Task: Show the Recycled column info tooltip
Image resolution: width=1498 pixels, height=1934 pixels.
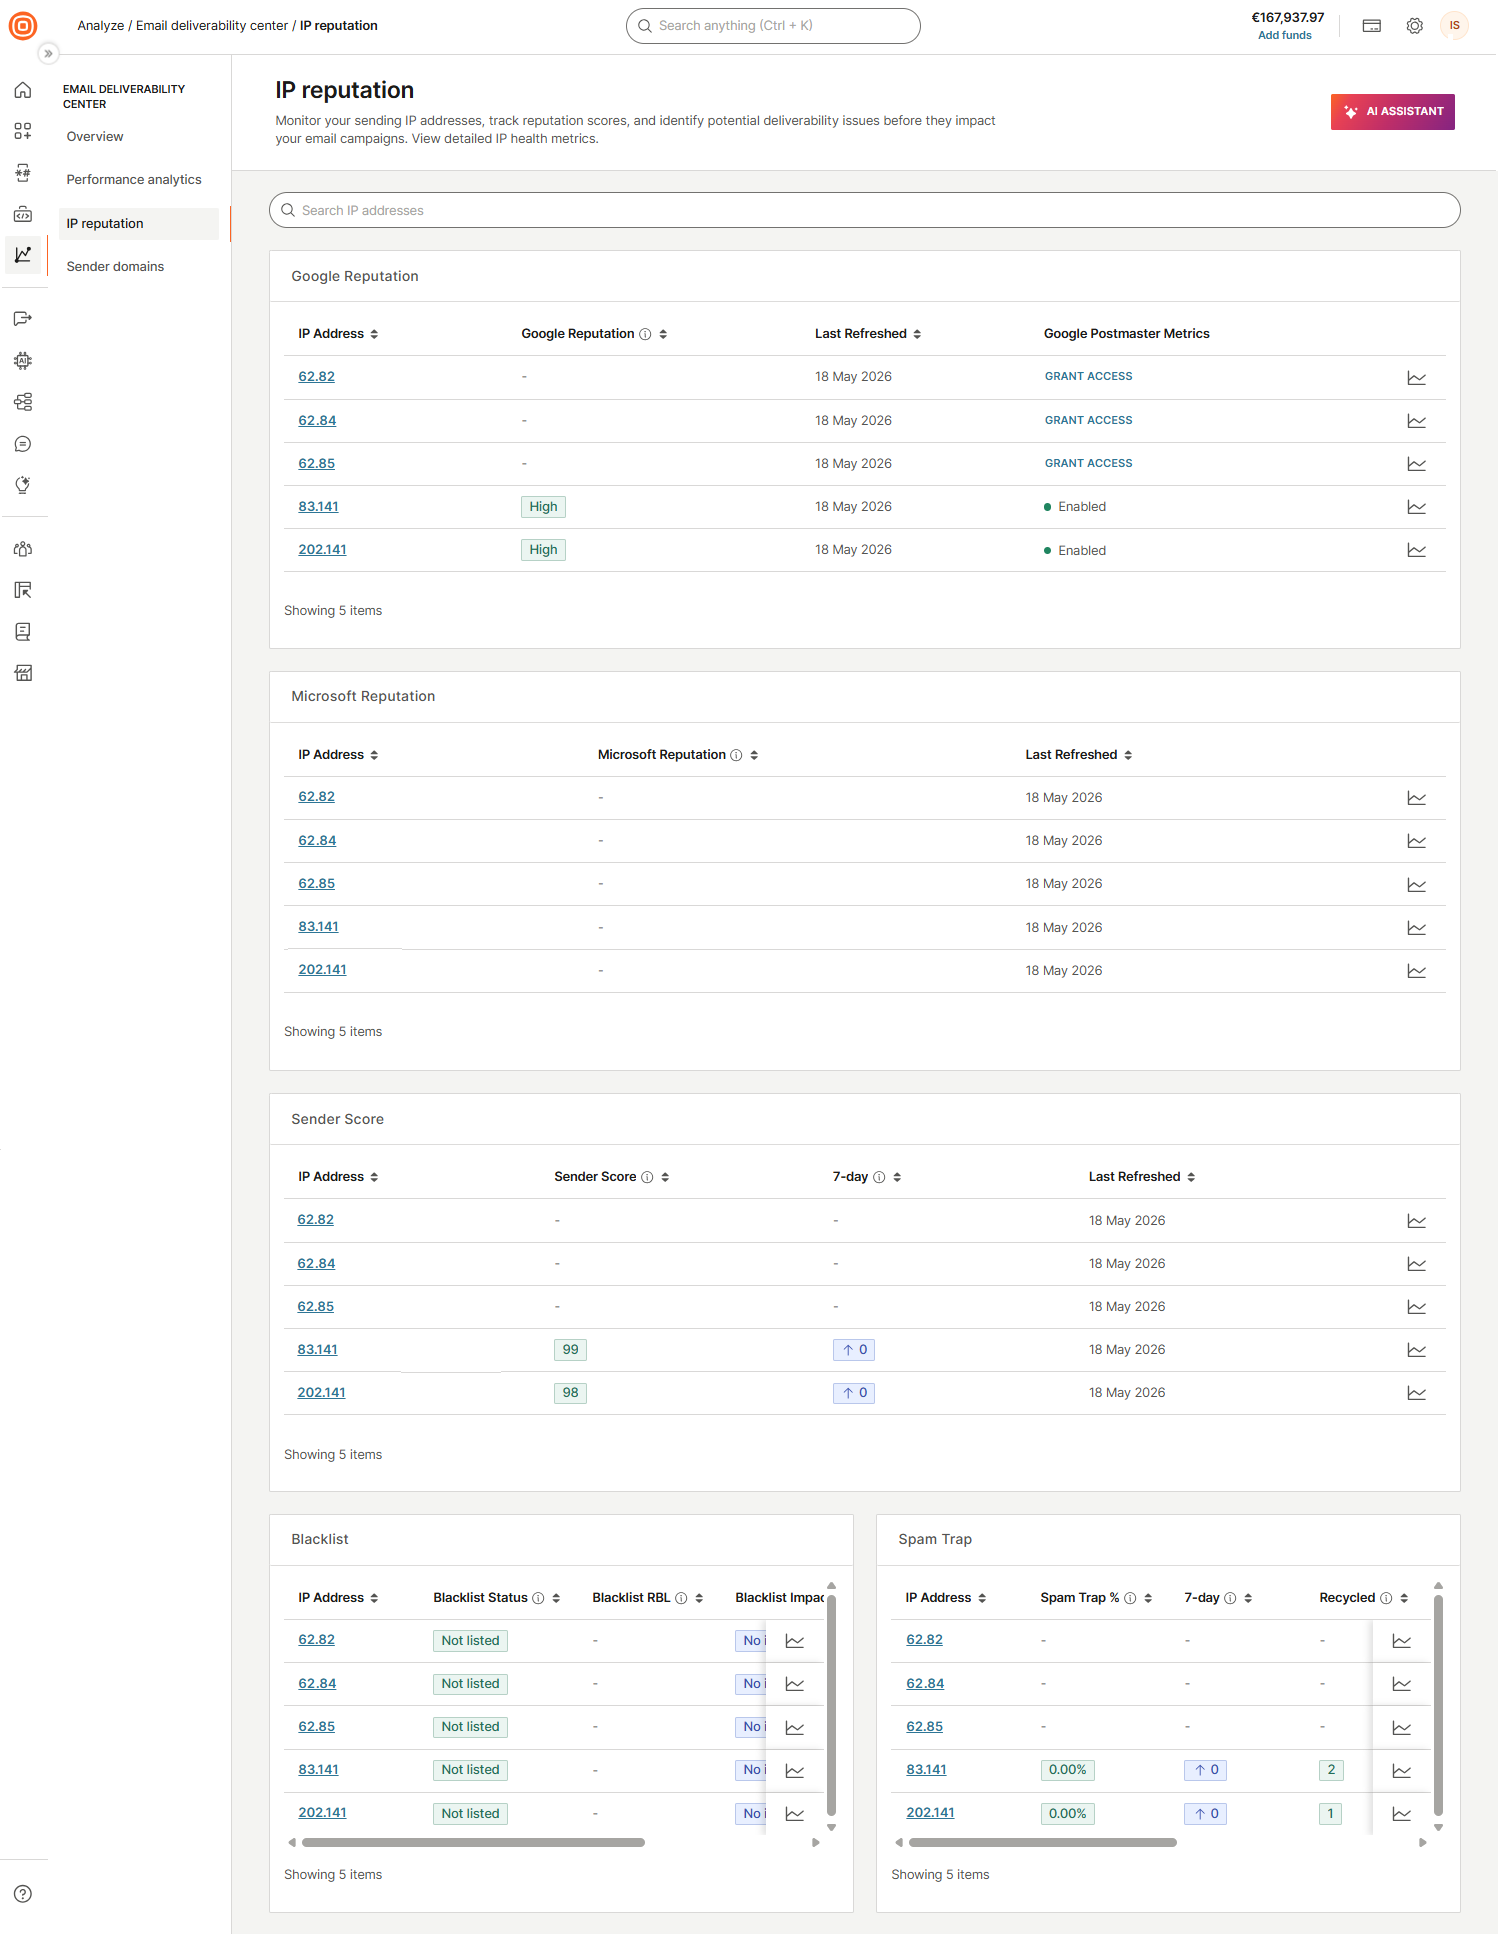Action: tap(1386, 1598)
